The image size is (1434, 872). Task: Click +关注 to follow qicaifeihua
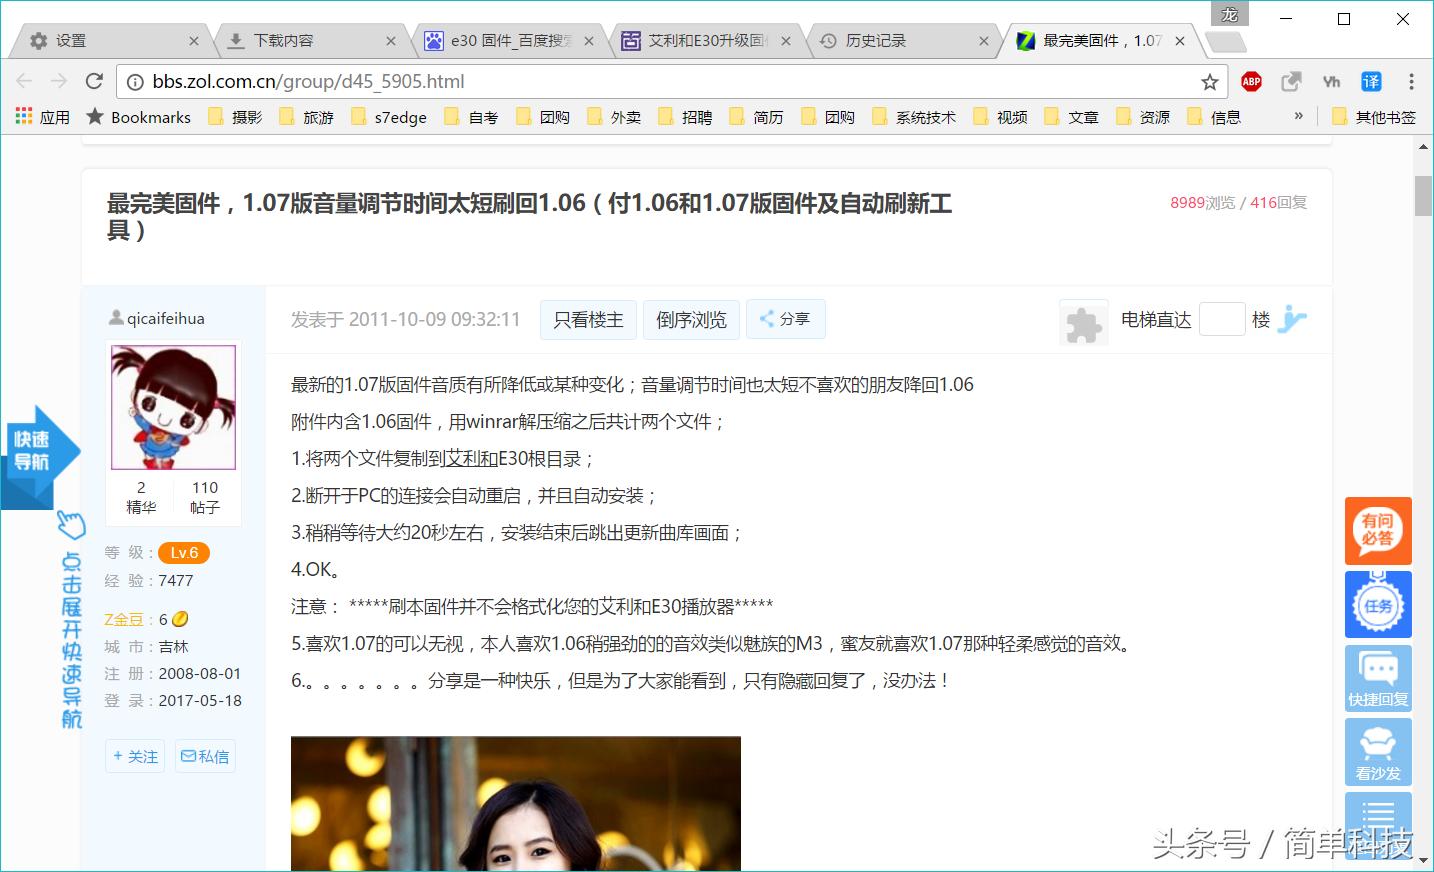click(x=134, y=756)
